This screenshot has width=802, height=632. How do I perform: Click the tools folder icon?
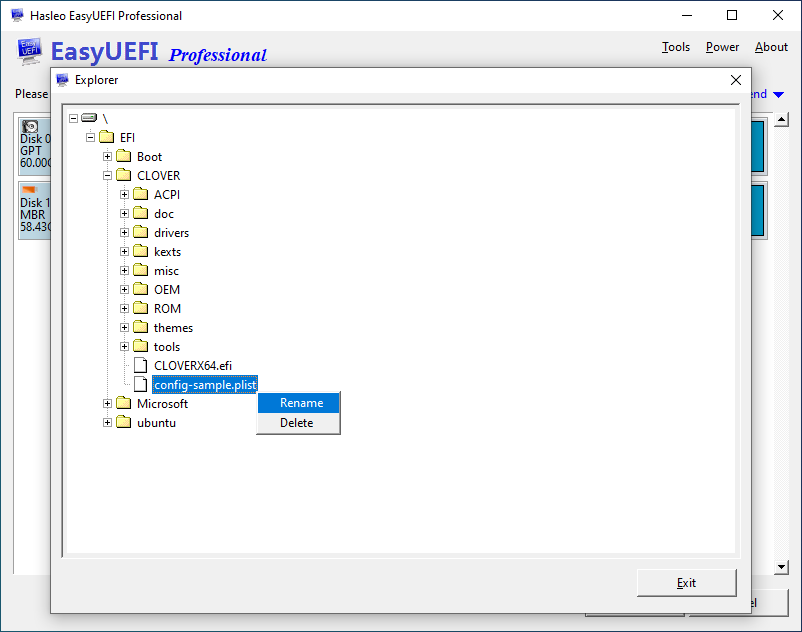point(140,346)
